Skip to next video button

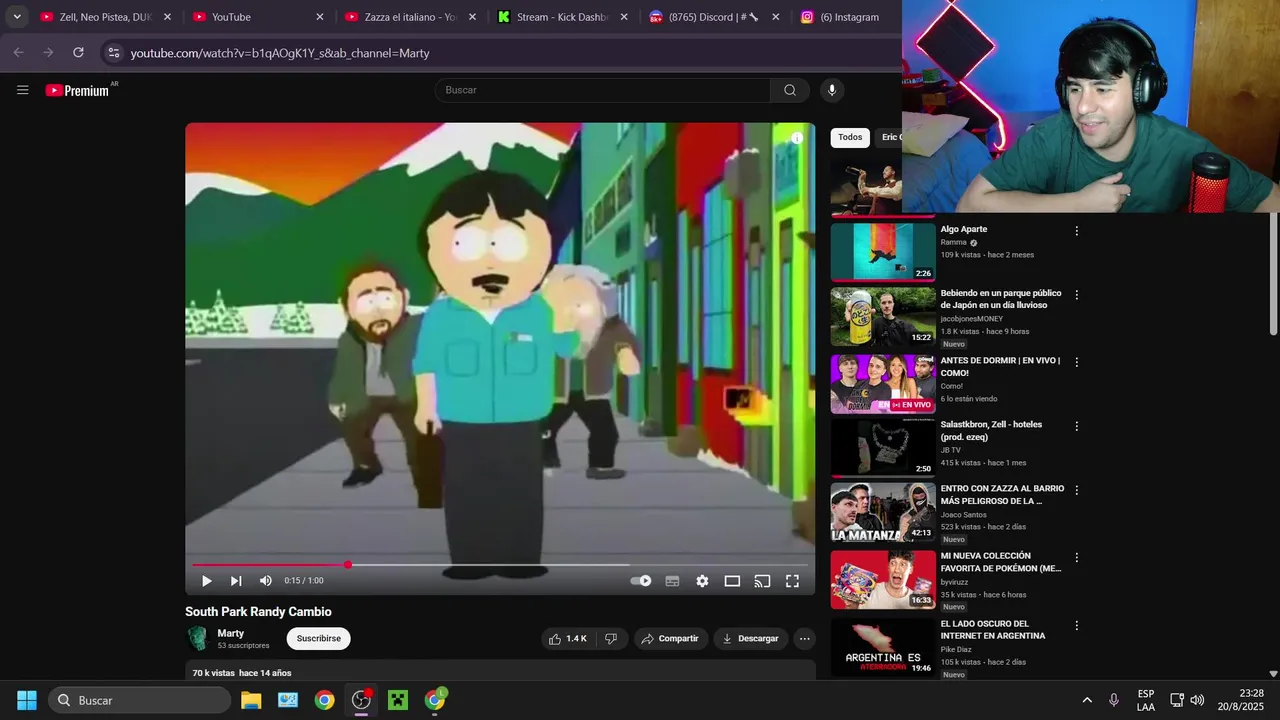(x=236, y=581)
